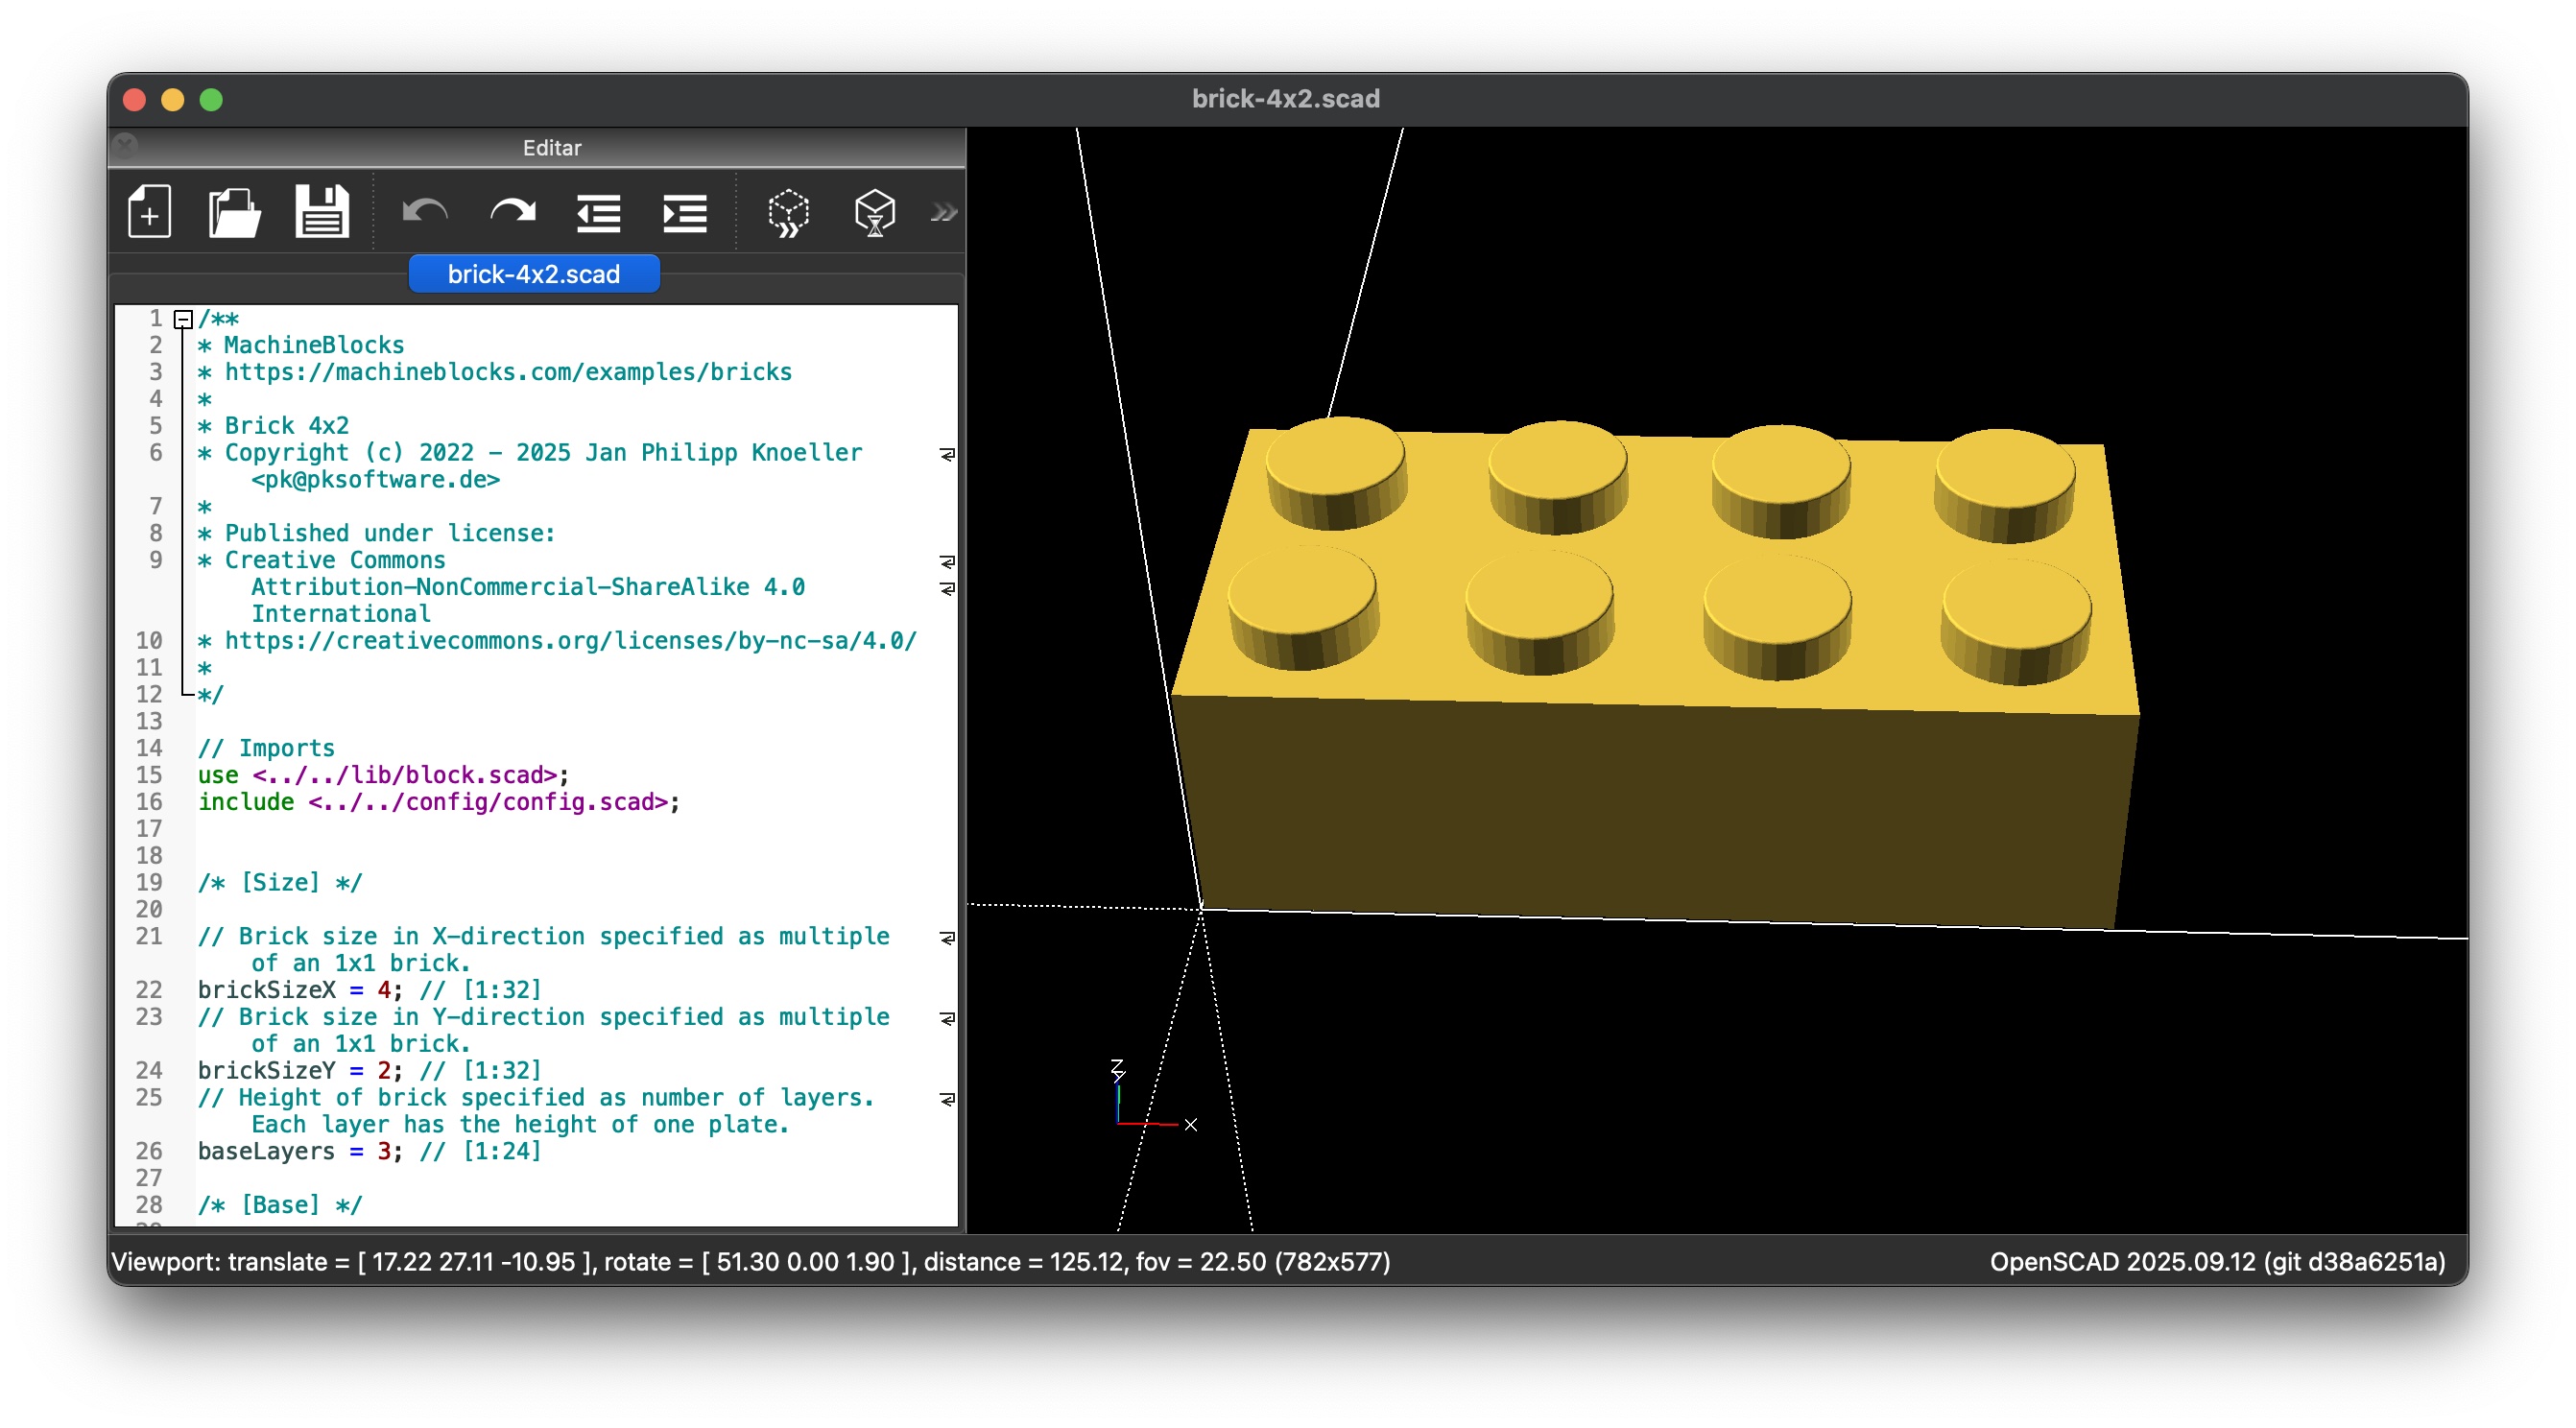2576x1428 pixels.
Task: Open an existing SCAD file
Action: [235, 211]
